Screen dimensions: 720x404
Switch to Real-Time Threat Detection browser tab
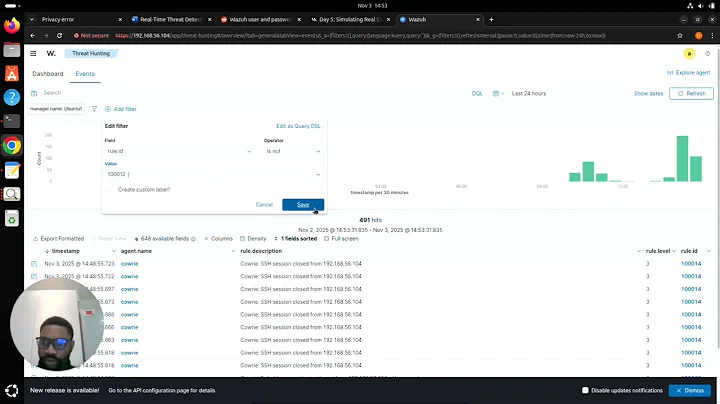[170, 20]
